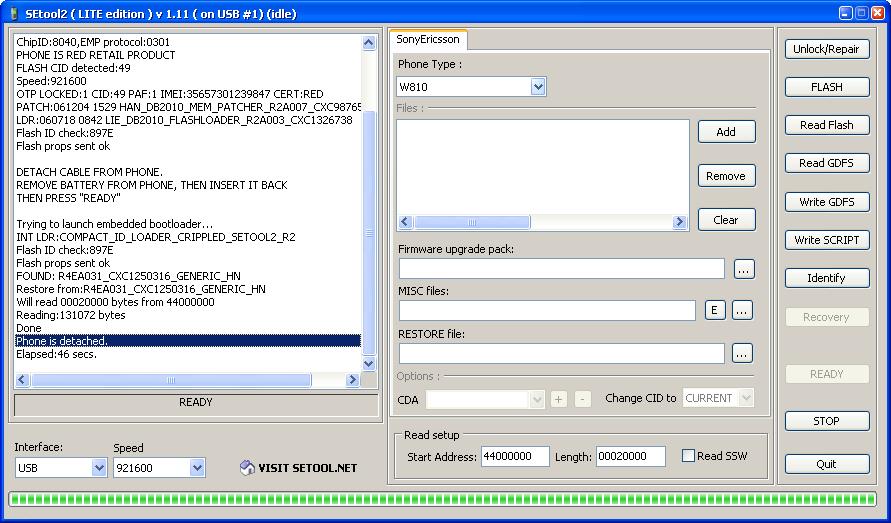Browse for RESTORE file
891x523 pixels.
(x=742, y=354)
